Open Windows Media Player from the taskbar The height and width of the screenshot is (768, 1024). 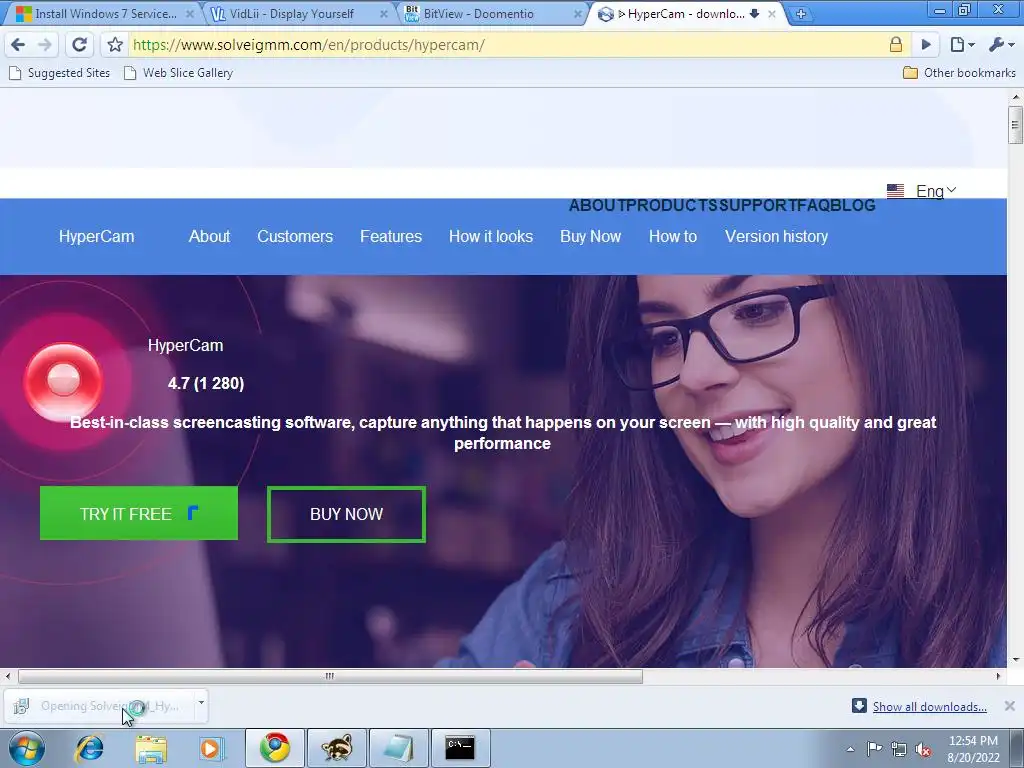tap(211, 748)
